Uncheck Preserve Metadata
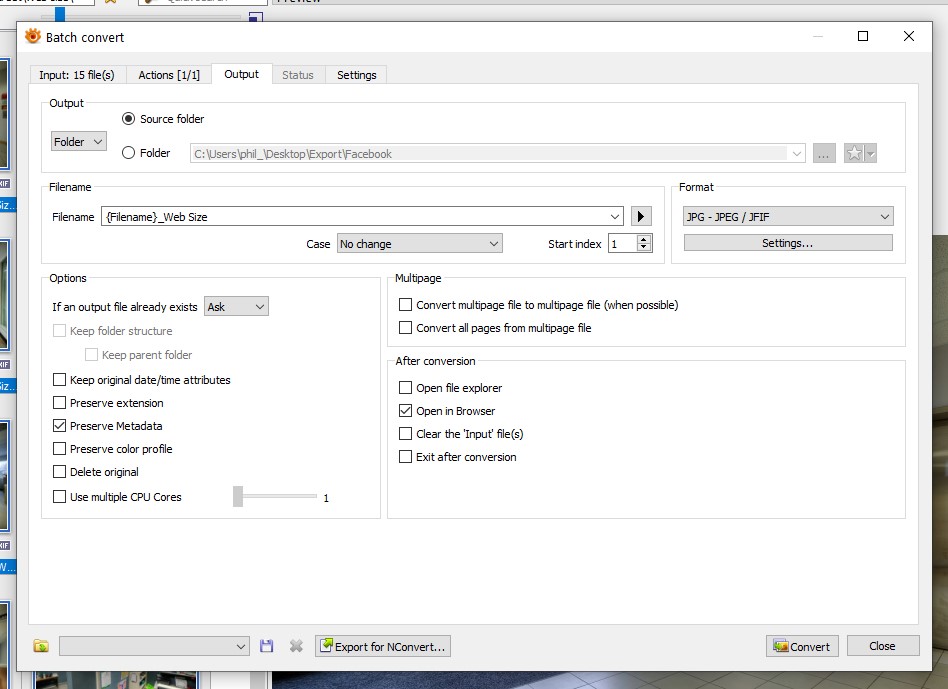Screen dimensions: 948x689 59,425
